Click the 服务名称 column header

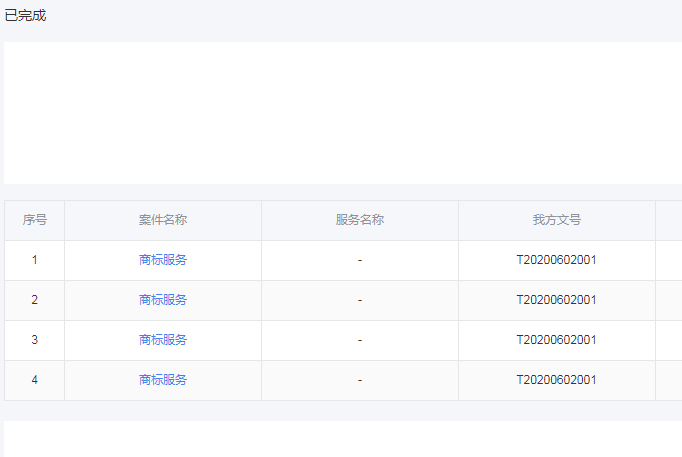[360, 220]
